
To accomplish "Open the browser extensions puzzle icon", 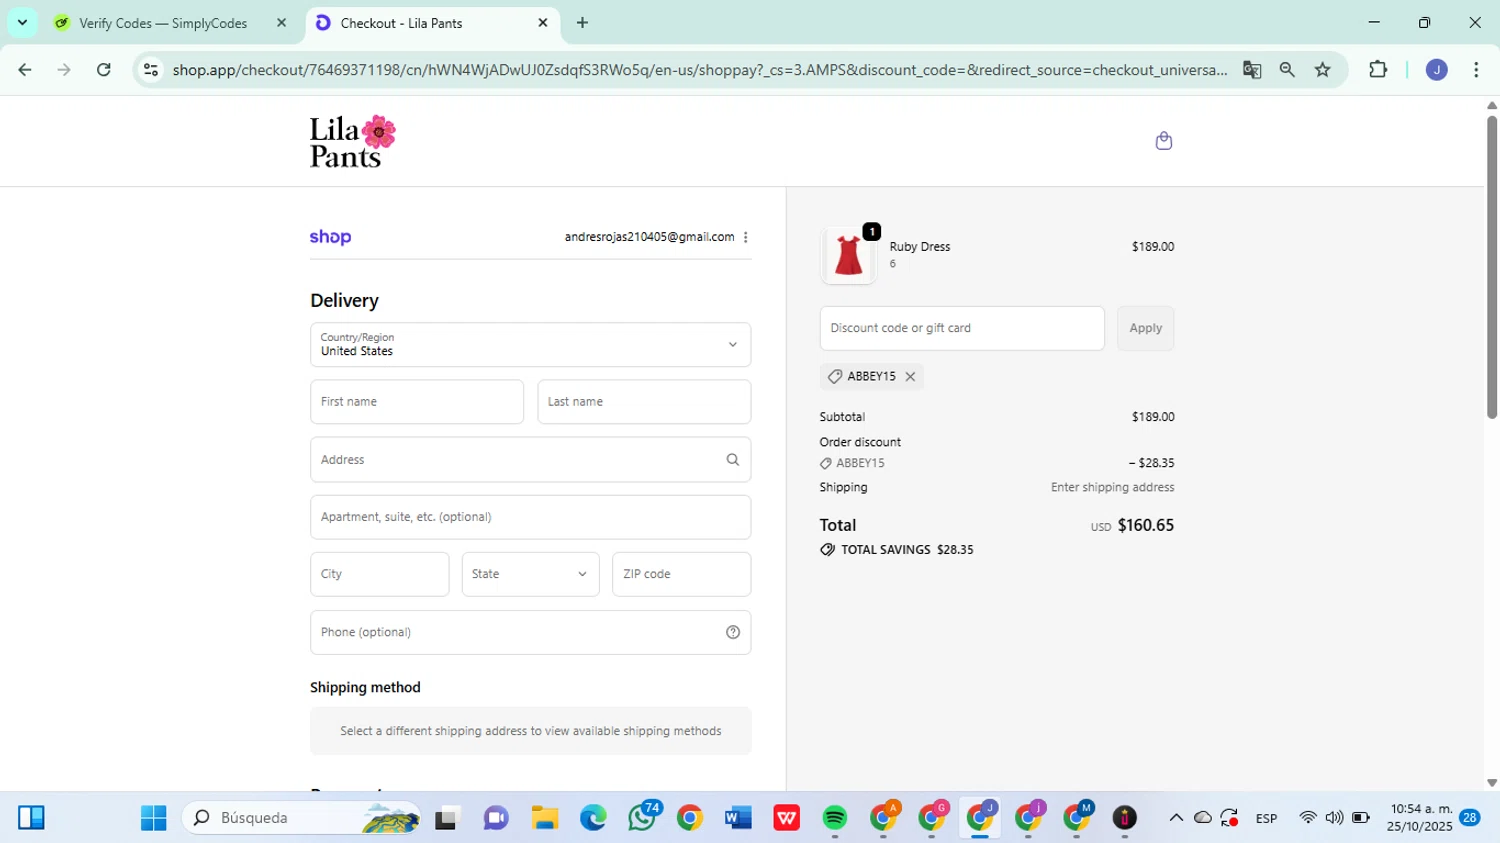I will pyautogui.click(x=1378, y=70).
